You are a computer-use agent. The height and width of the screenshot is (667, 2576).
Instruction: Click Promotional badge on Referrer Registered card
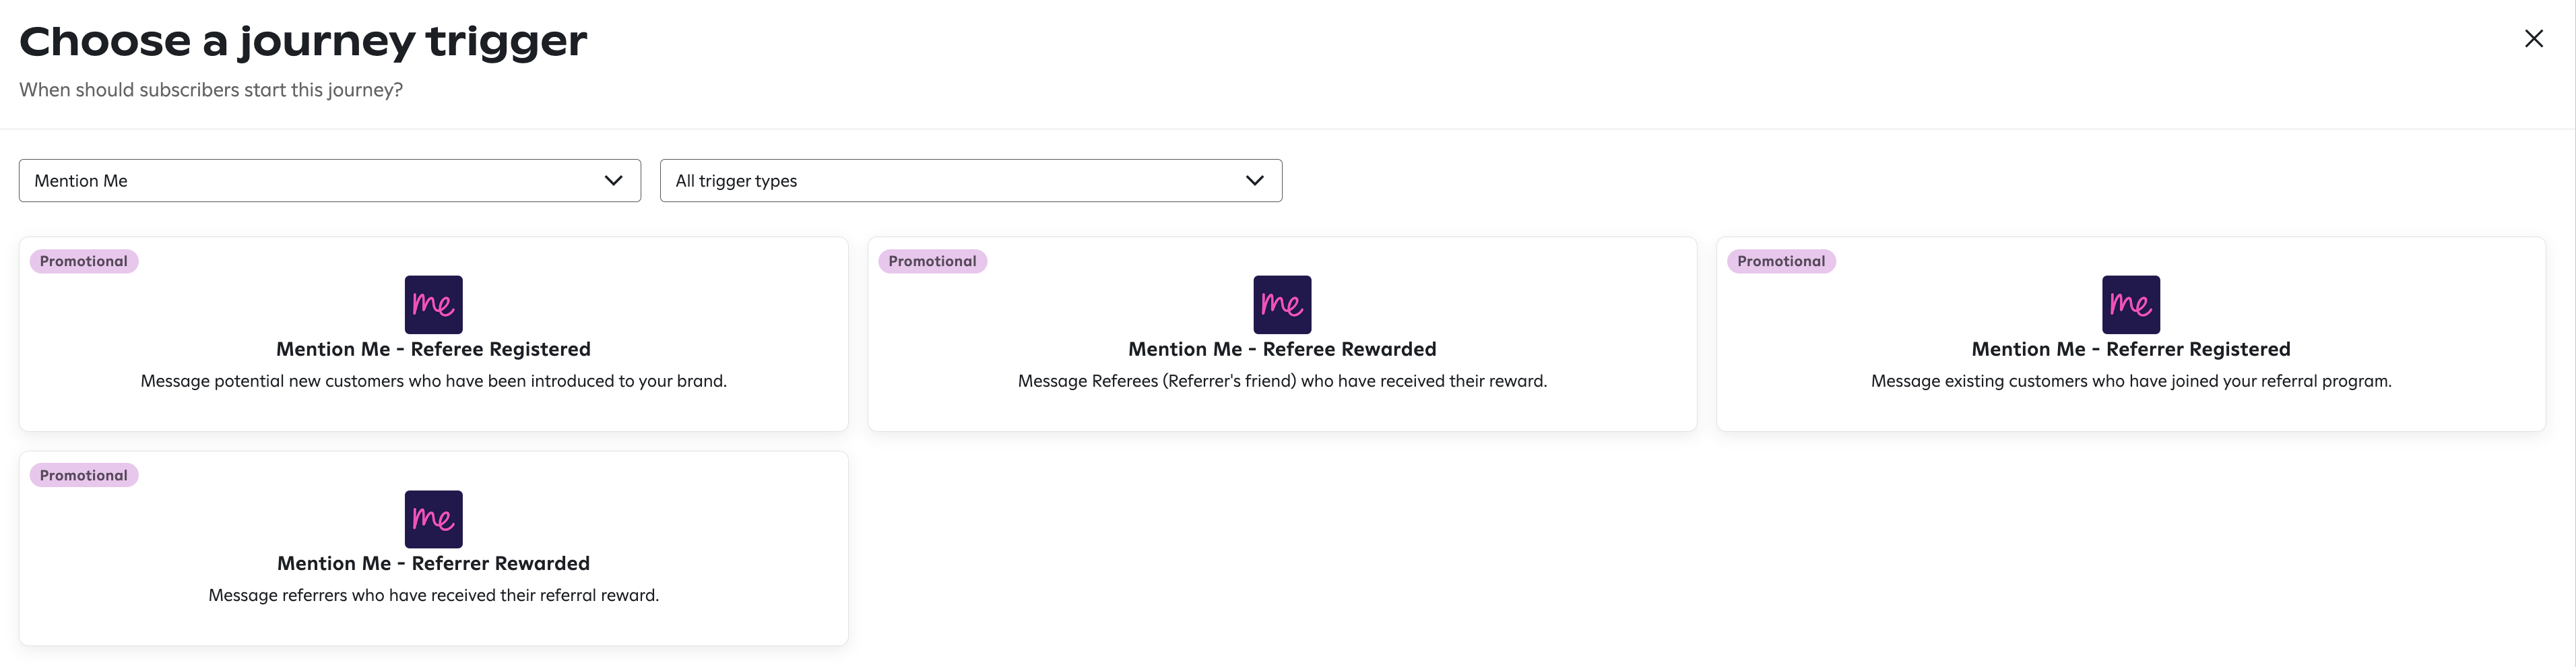click(1781, 261)
